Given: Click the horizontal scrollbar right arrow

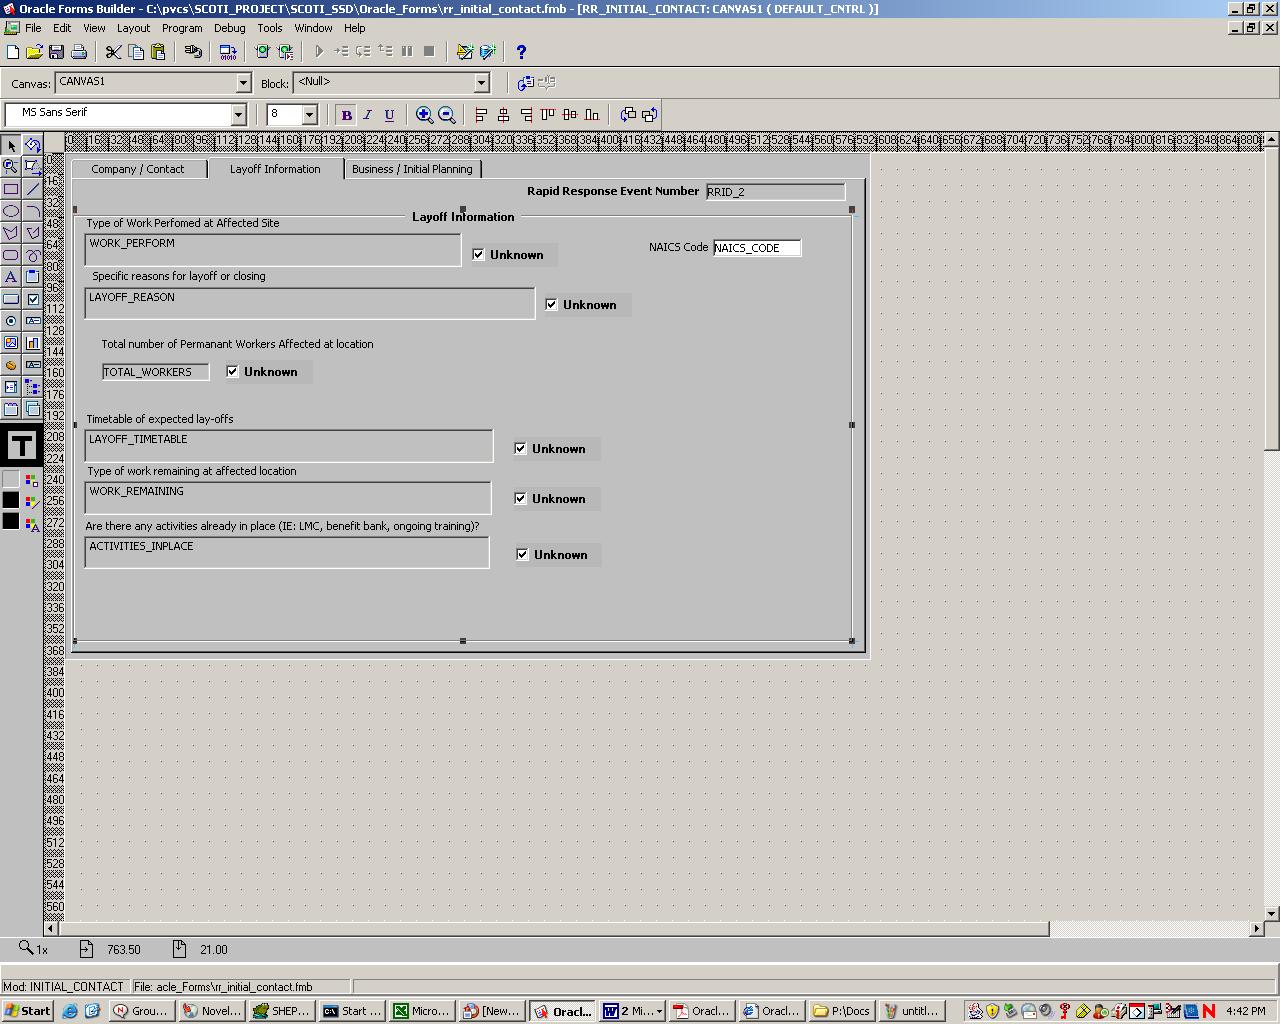Looking at the screenshot, I should click(x=1256, y=929).
